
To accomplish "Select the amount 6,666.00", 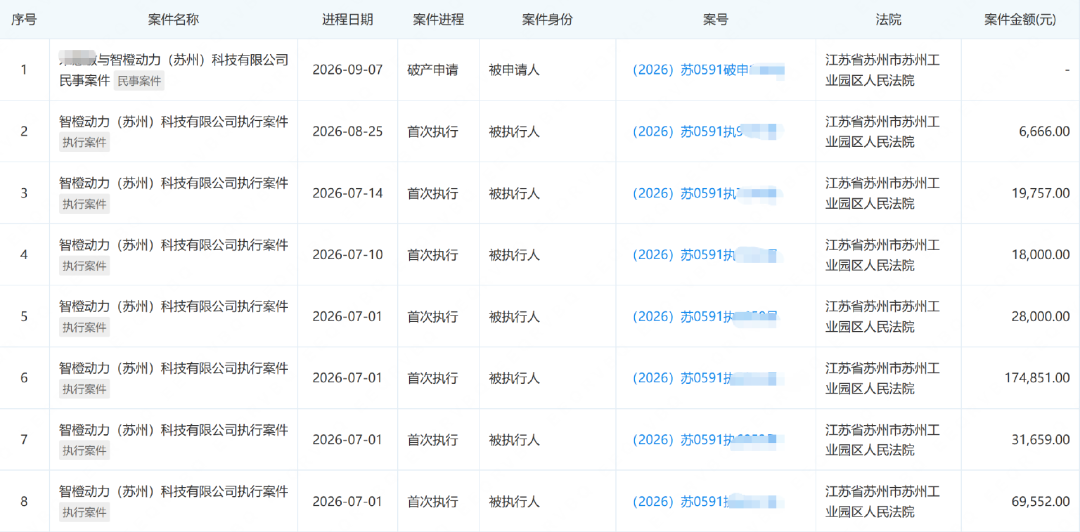I will click(1044, 131).
